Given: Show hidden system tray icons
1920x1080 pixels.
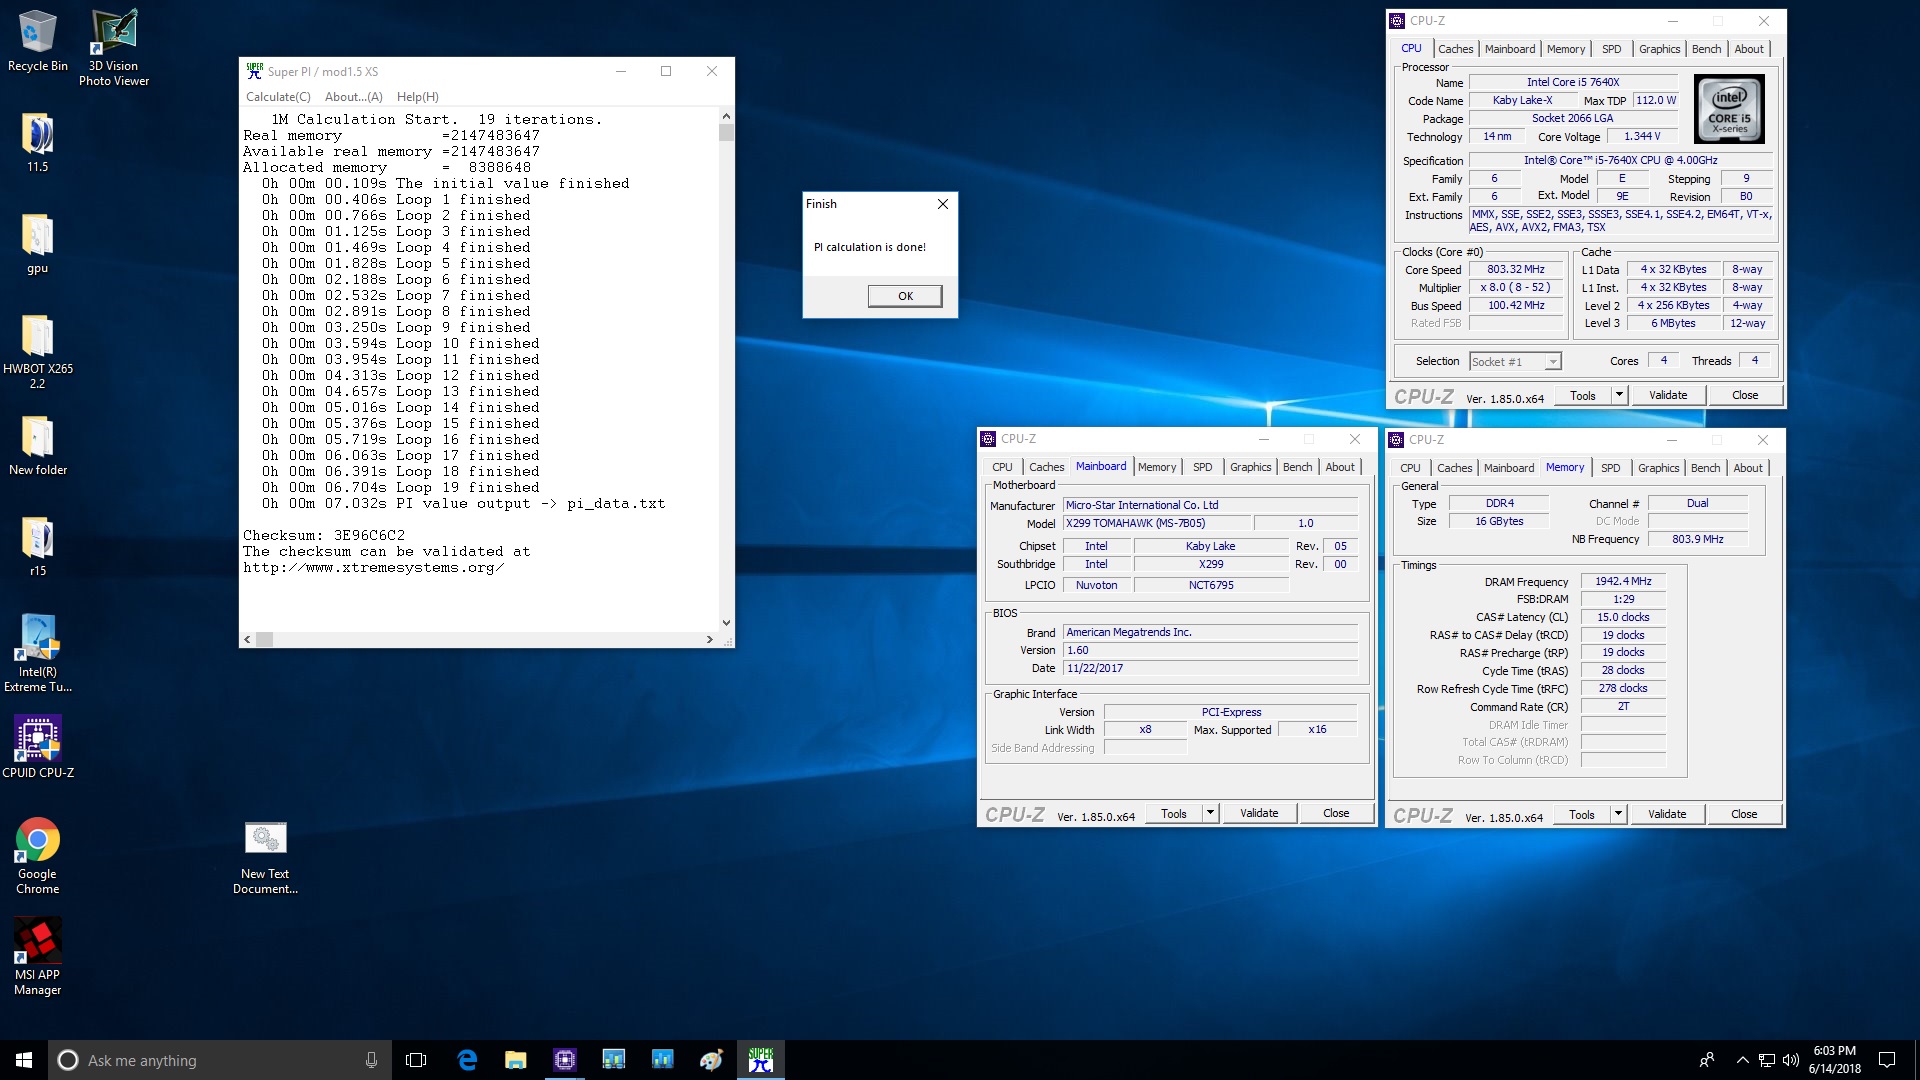Looking at the screenshot, I should (1742, 1060).
